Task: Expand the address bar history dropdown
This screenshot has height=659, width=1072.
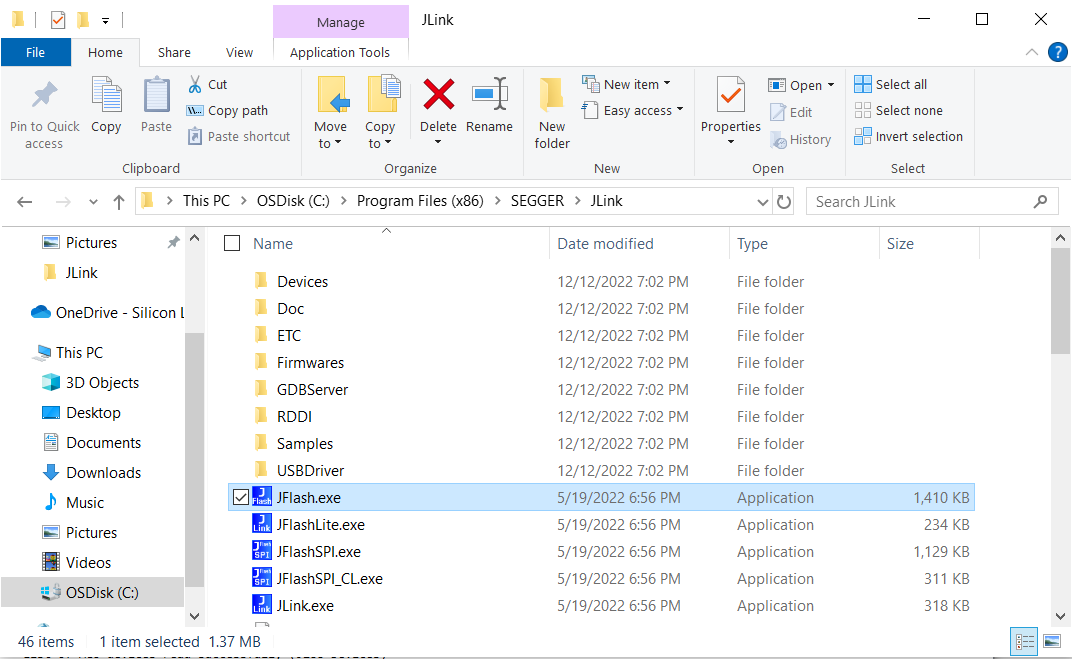Action: point(763,202)
